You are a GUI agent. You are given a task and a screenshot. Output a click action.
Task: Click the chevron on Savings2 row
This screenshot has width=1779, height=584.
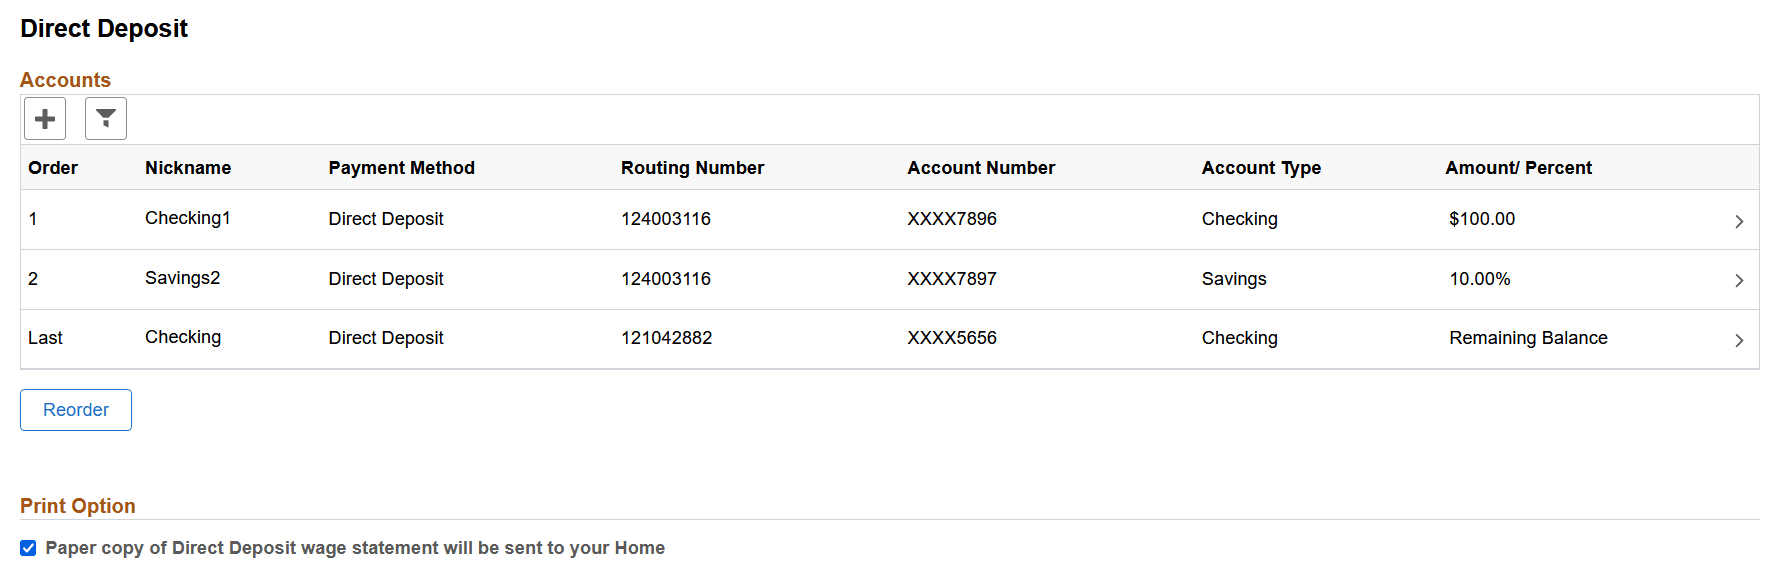1740,279
